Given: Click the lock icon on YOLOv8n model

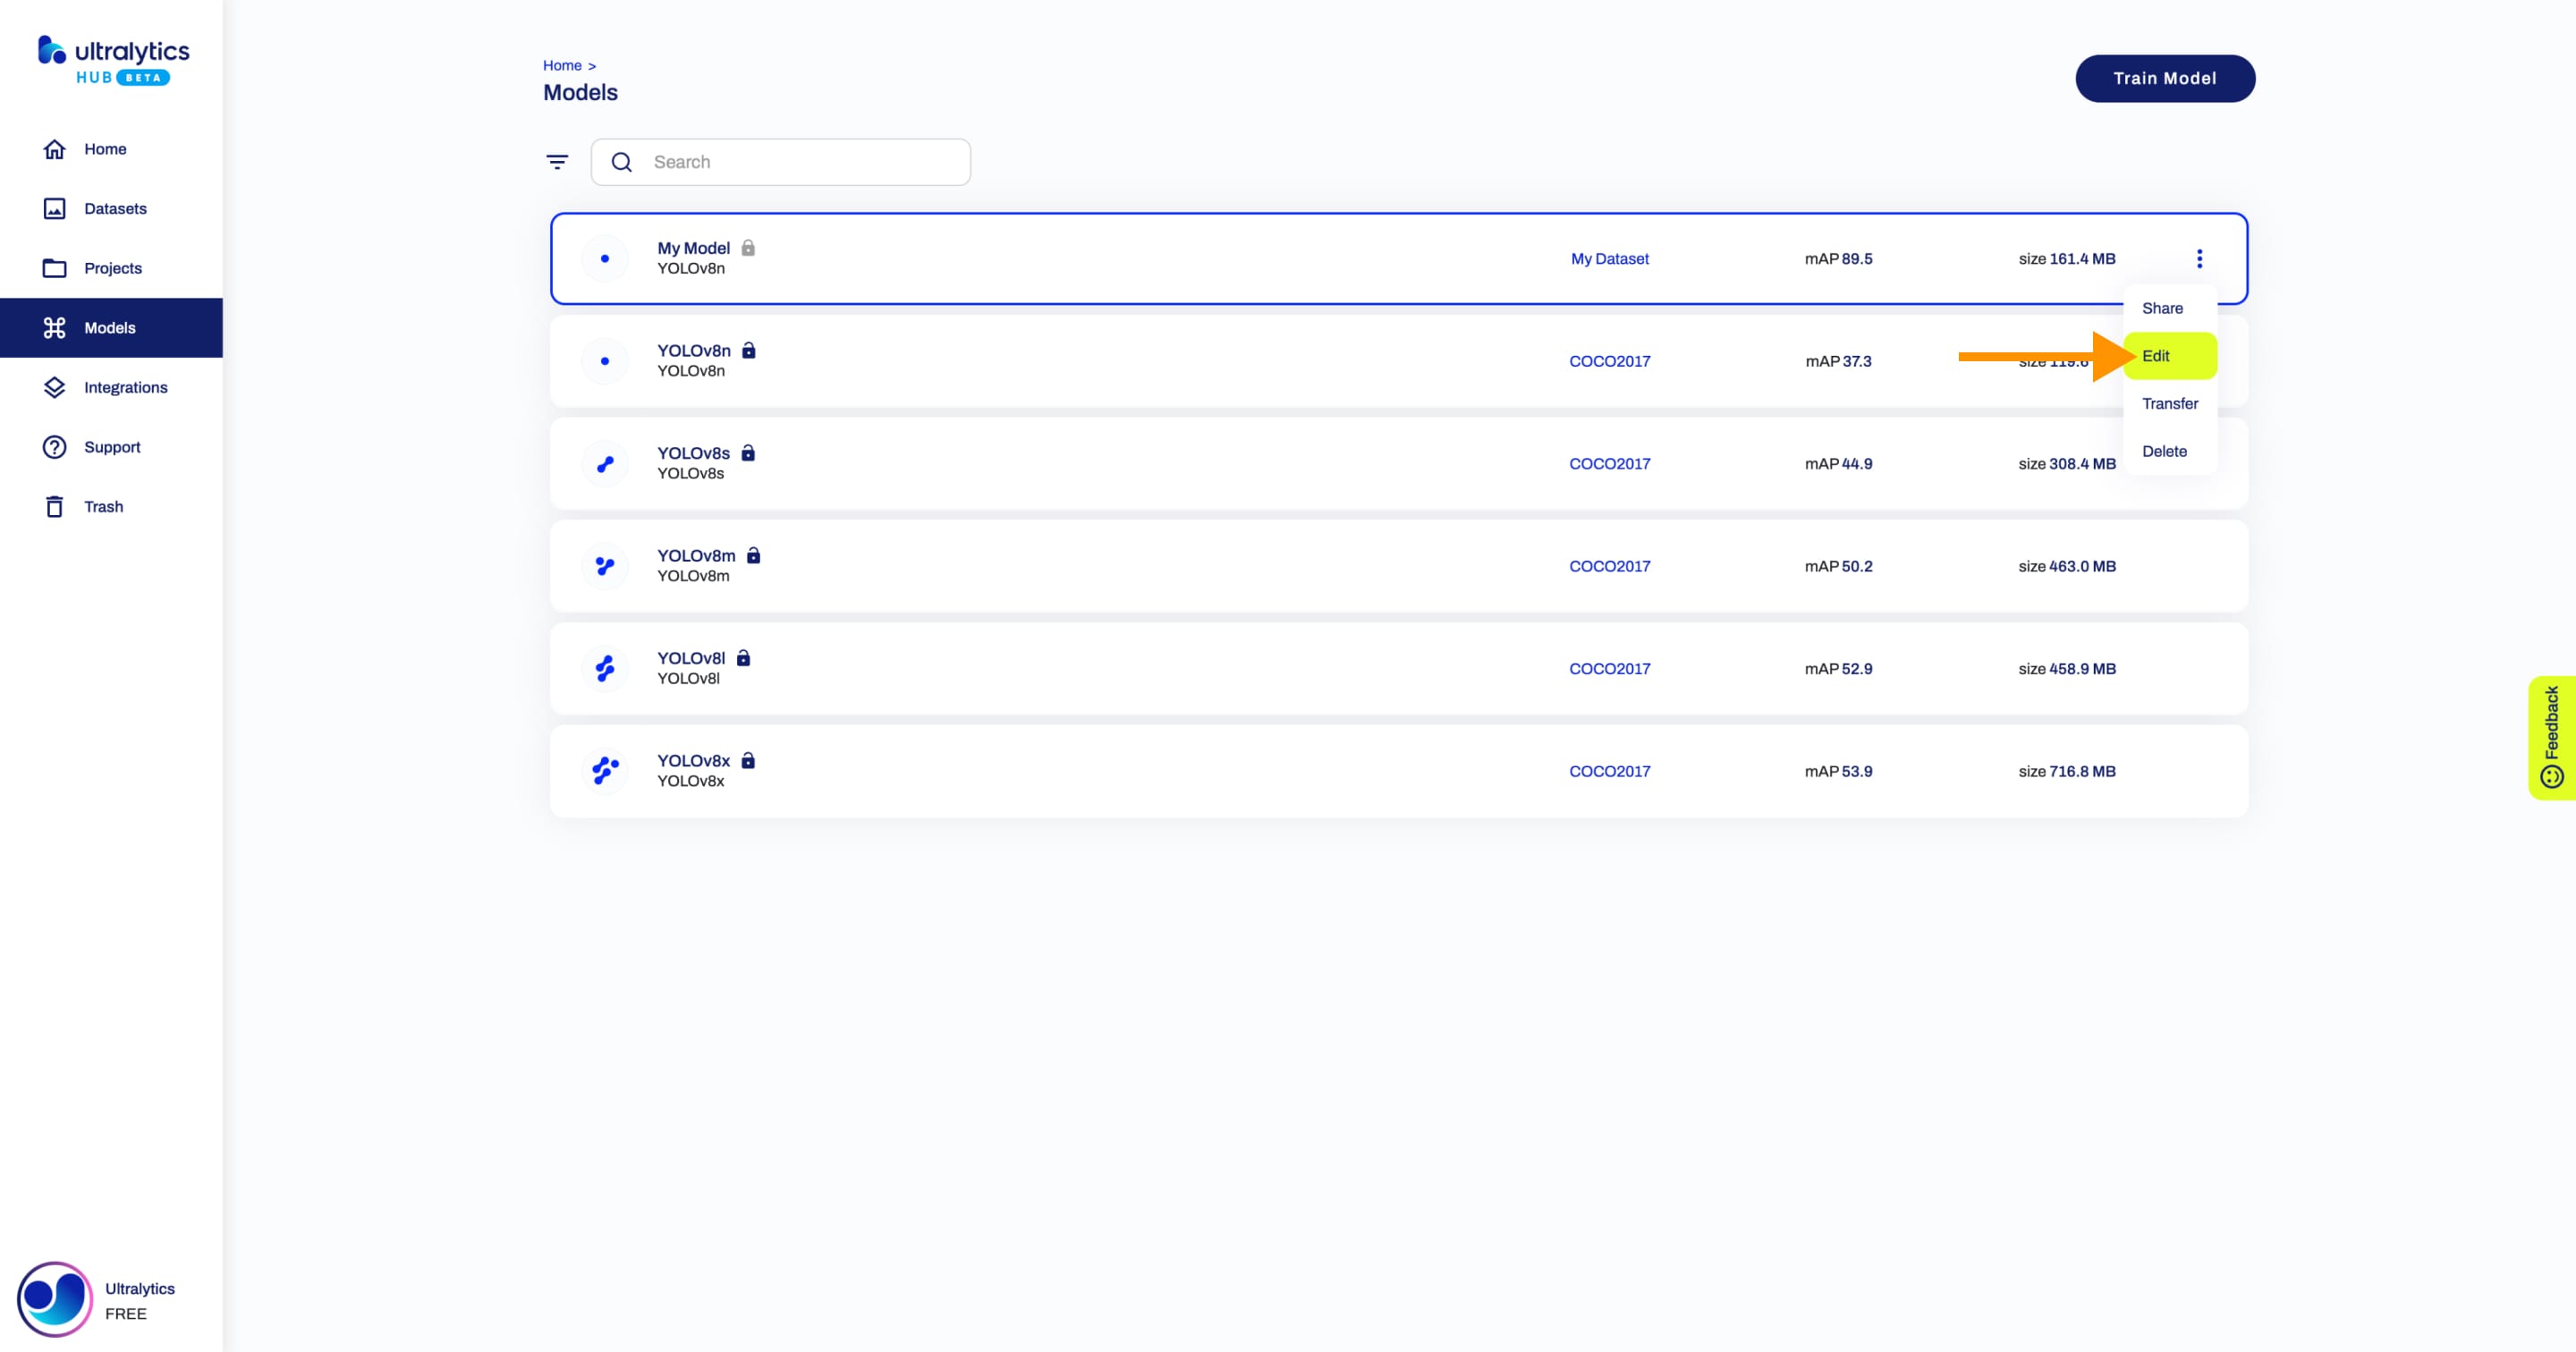Looking at the screenshot, I should (750, 349).
